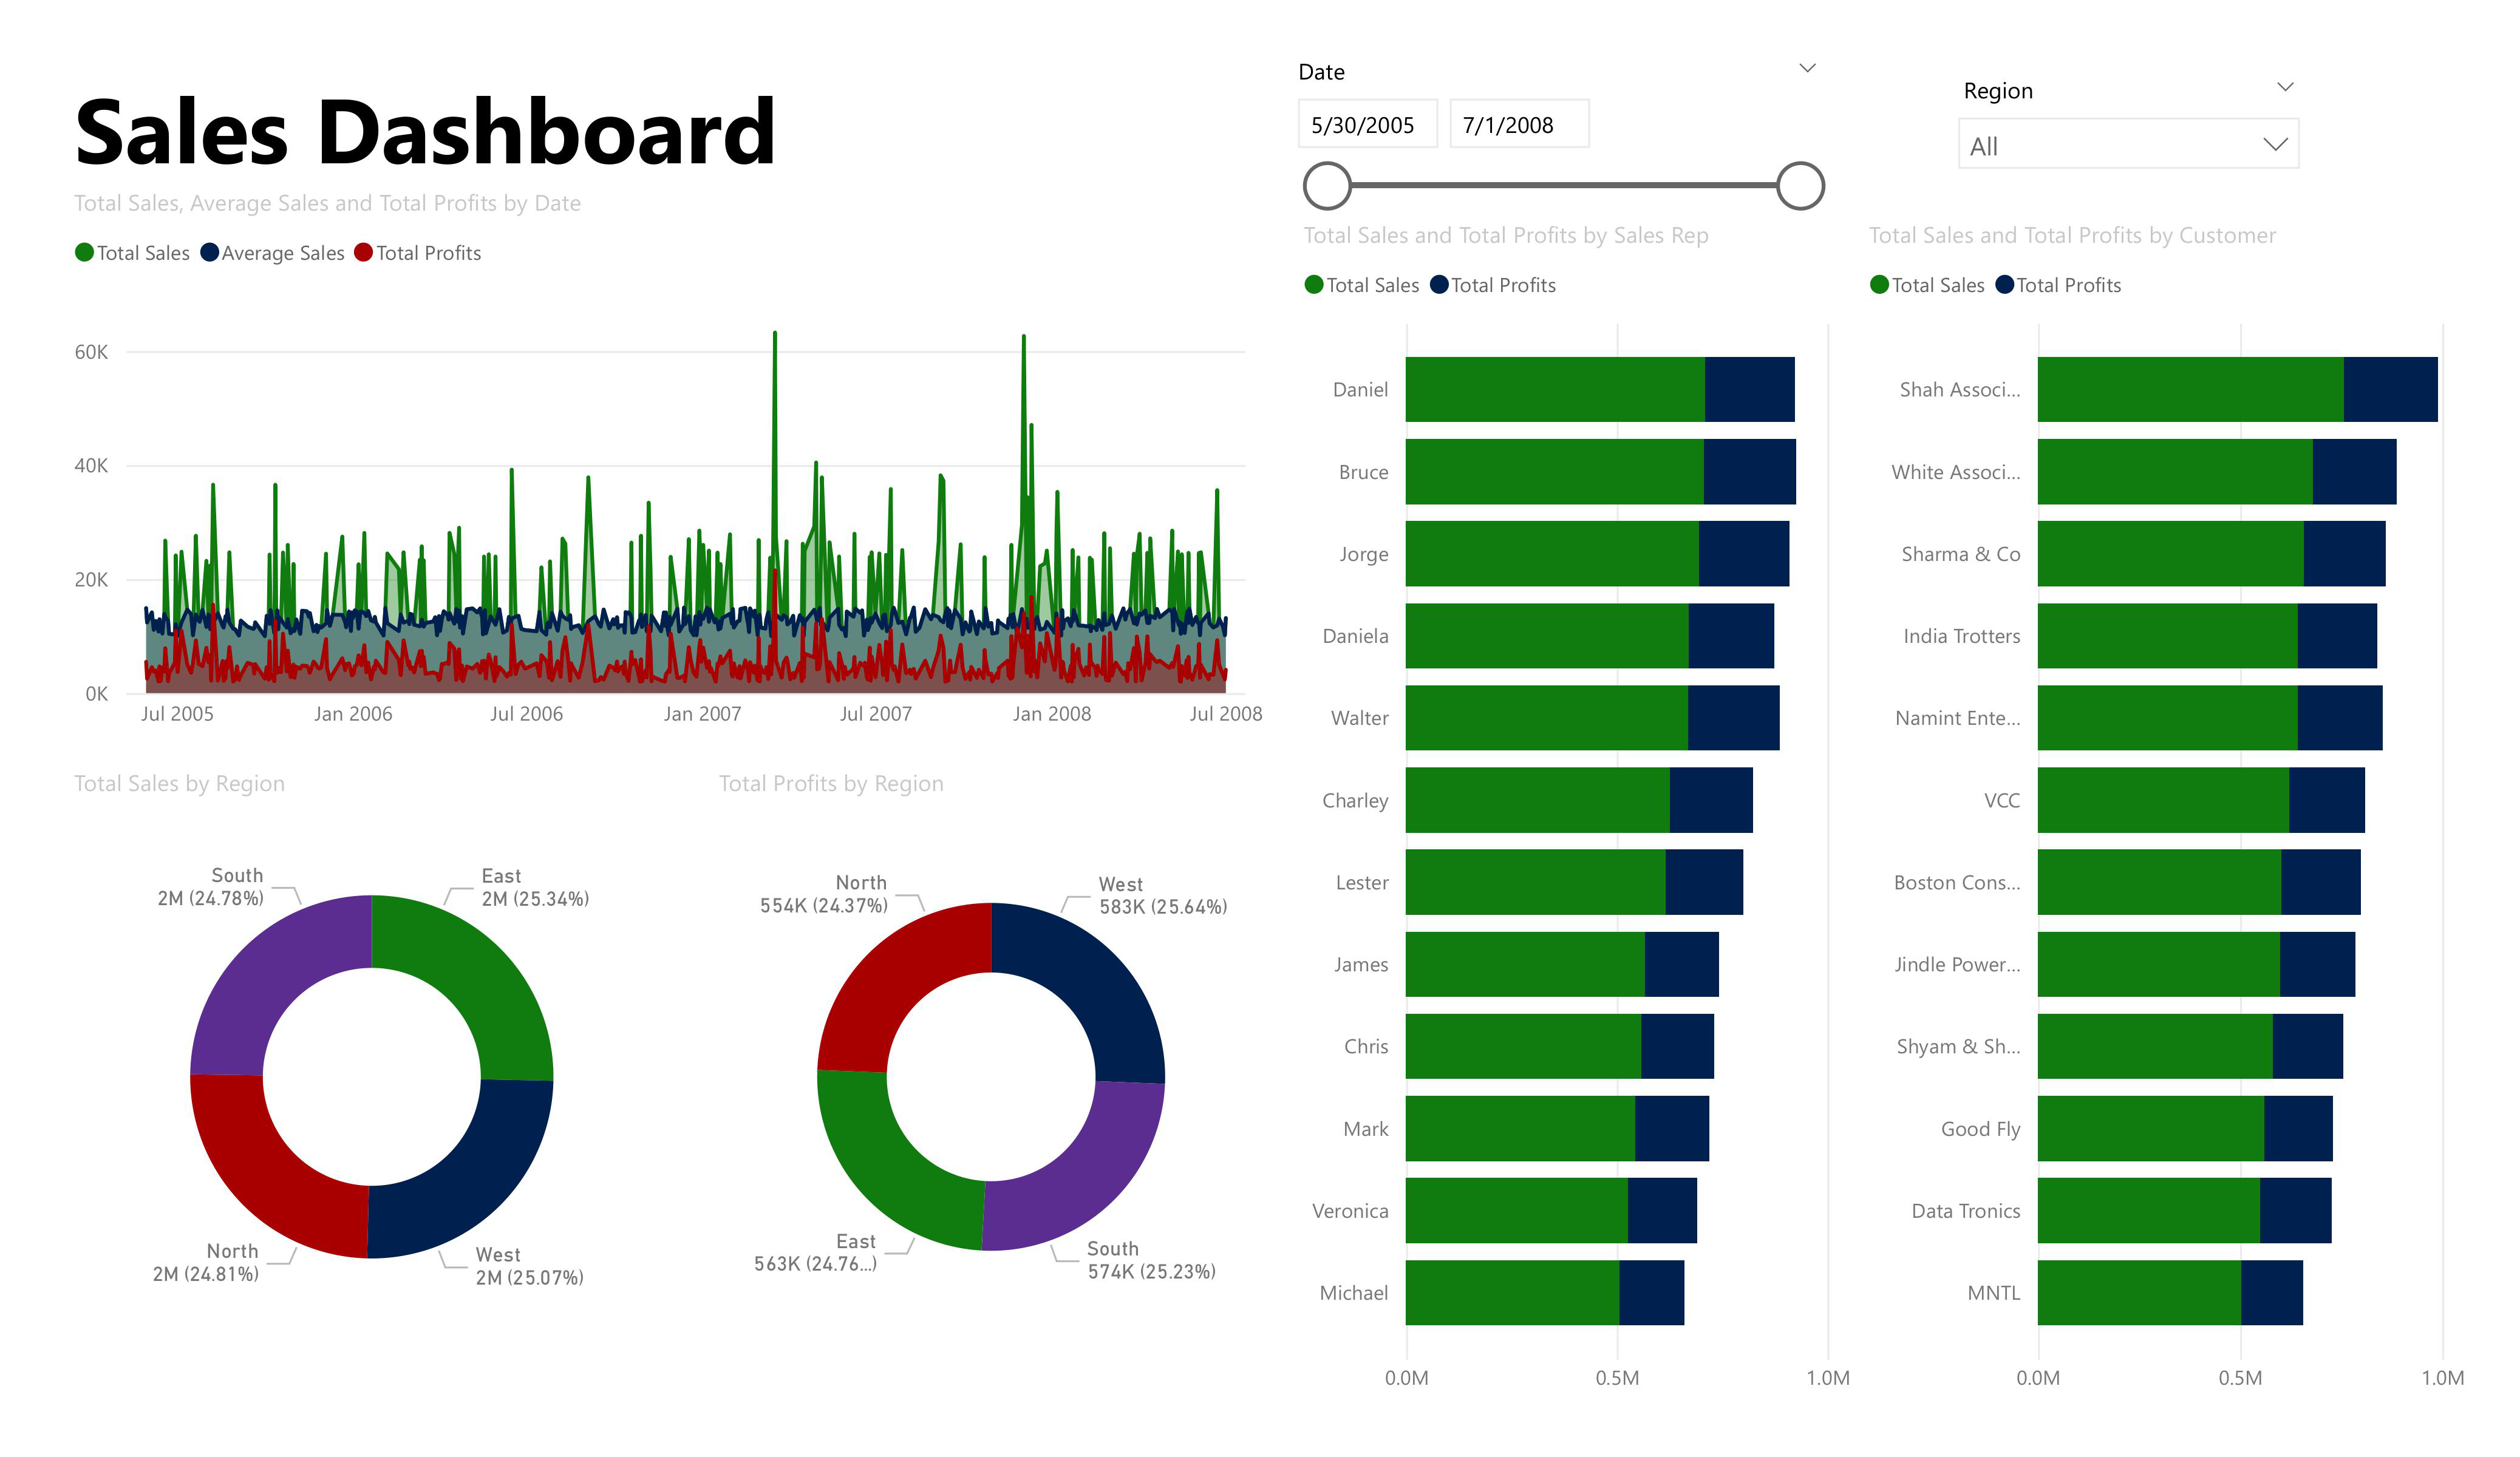The image size is (2520, 1457).
Task: Click the red Total Profits legend marker
Action: pyautogui.click(x=364, y=253)
